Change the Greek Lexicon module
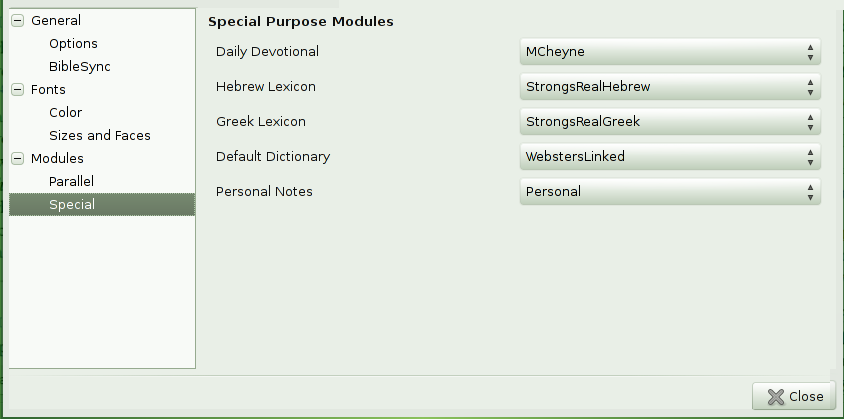Image resolution: width=844 pixels, height=419 pixels. coord(670,122)
